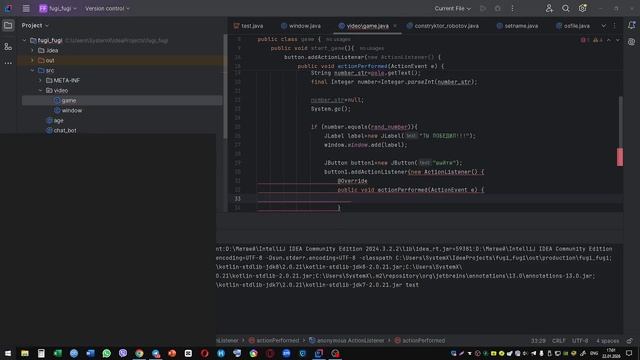Open Search Everywhere magnifier icon
The width and height of the screenshot is (640, 360).
tap(566, 8)
